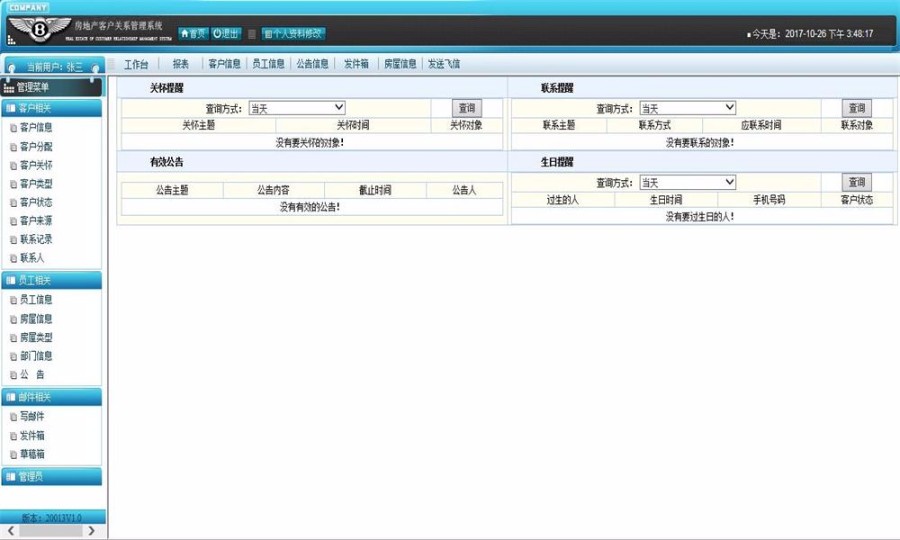Click the 当前用户: 张三 label
This screenshot has width=900, height=540.
tap(55, 67)
